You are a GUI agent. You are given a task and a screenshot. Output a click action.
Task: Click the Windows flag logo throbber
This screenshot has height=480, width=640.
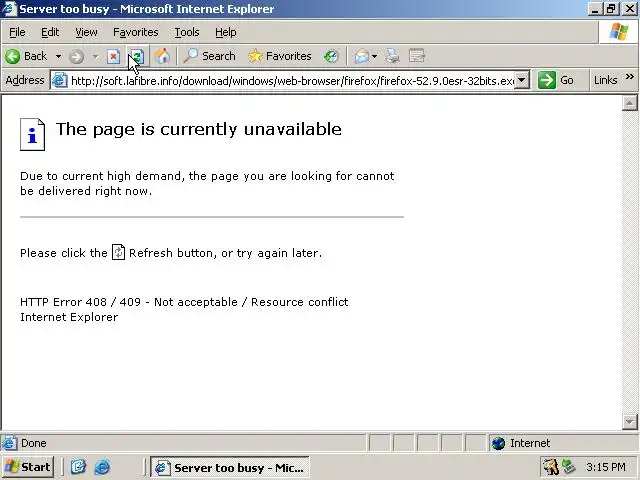coord(618,32)
